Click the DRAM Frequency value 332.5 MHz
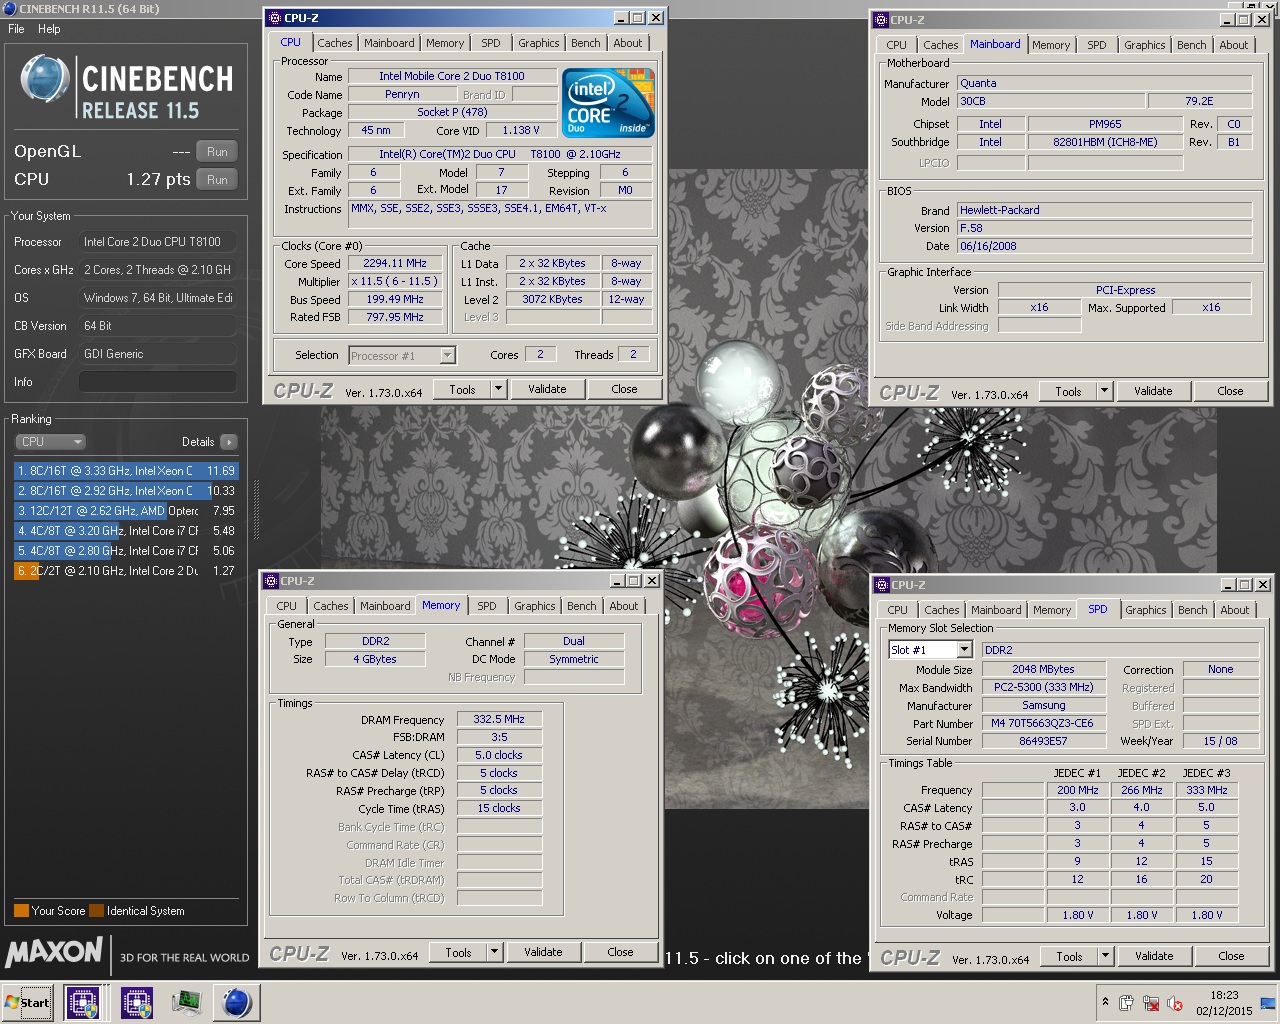 [499, 720]
